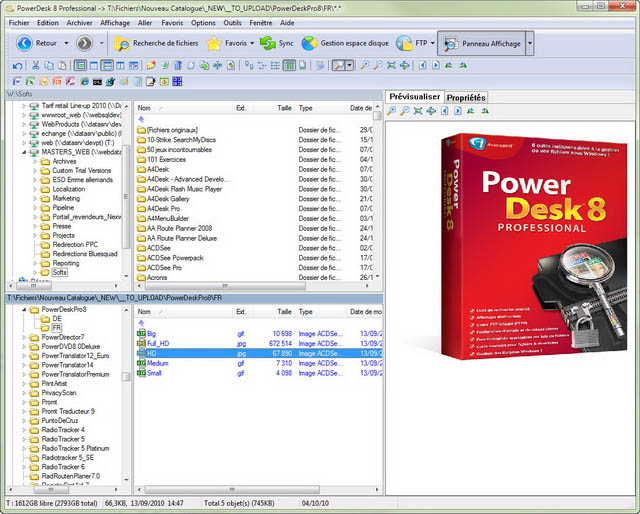Screen dimensions: 640x514
Task: Click the Sync button
Action: tap(277, 43)
